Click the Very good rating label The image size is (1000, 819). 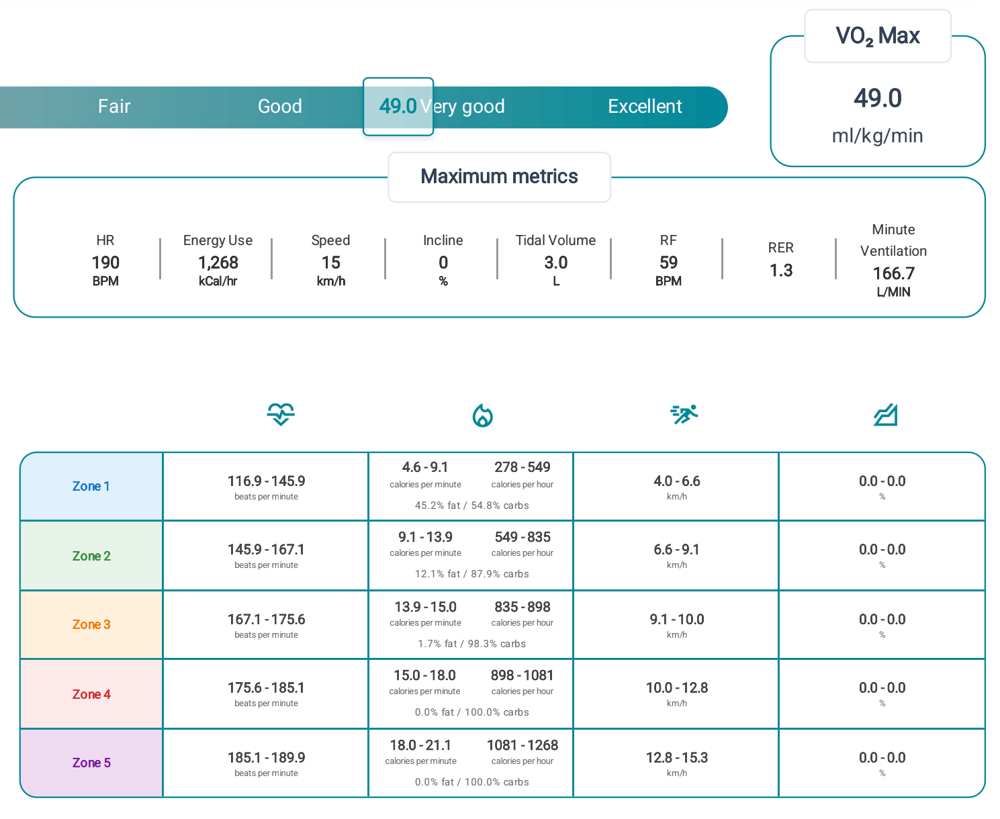point(462,107)
